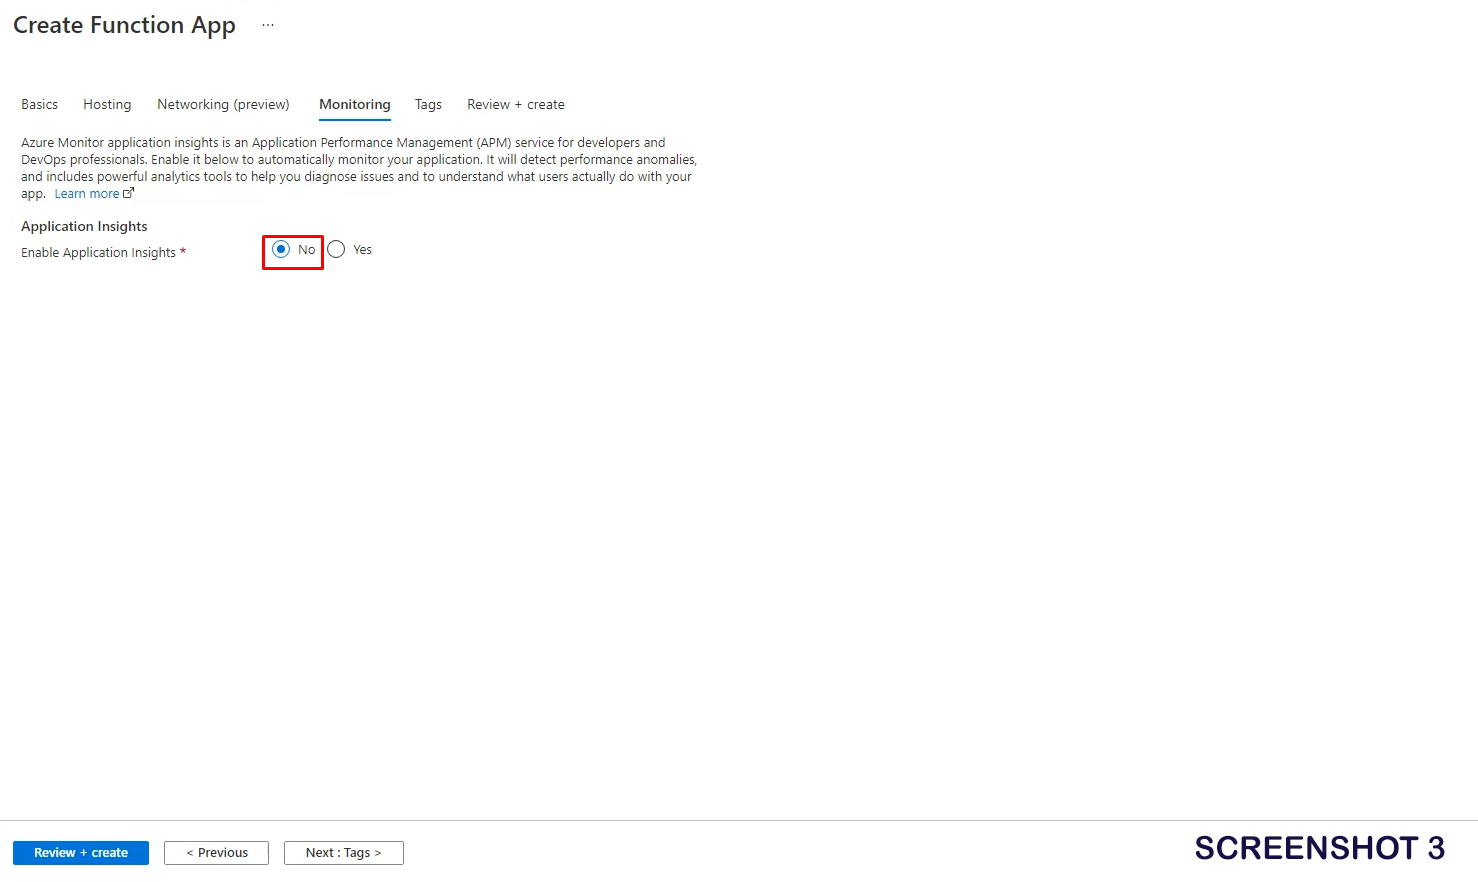Select the Monitoring tab

(354, 104)
